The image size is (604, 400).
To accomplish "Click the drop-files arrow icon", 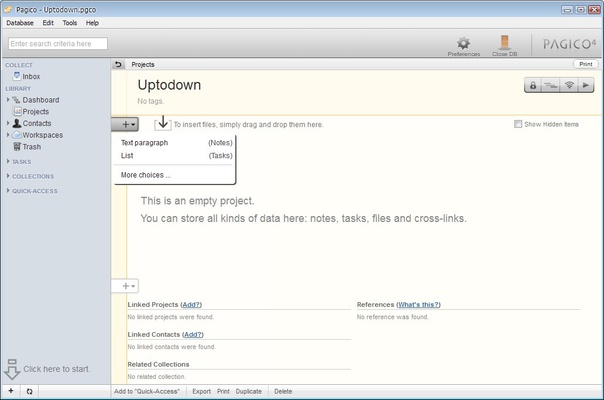I will pyautogui.click(x=163, y=123).
